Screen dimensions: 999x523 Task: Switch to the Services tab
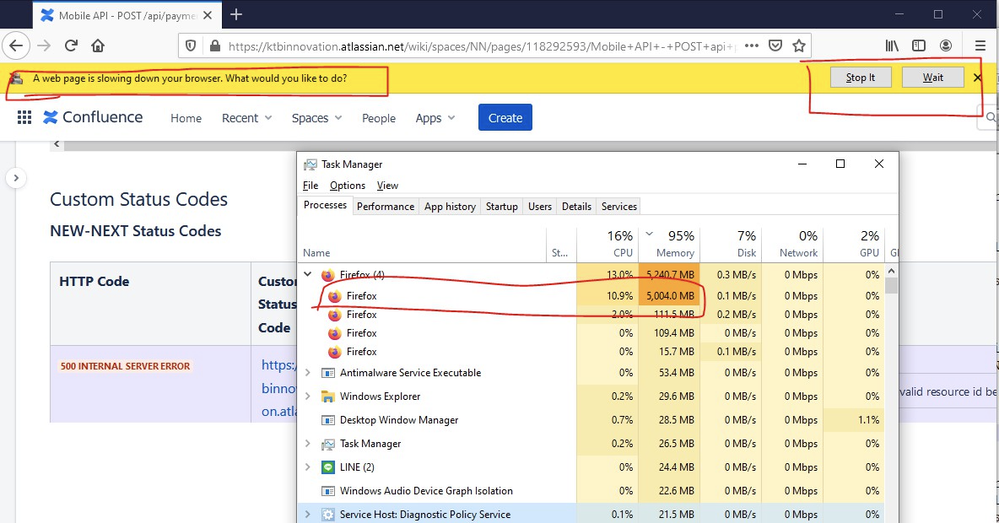tap(619, 206)
